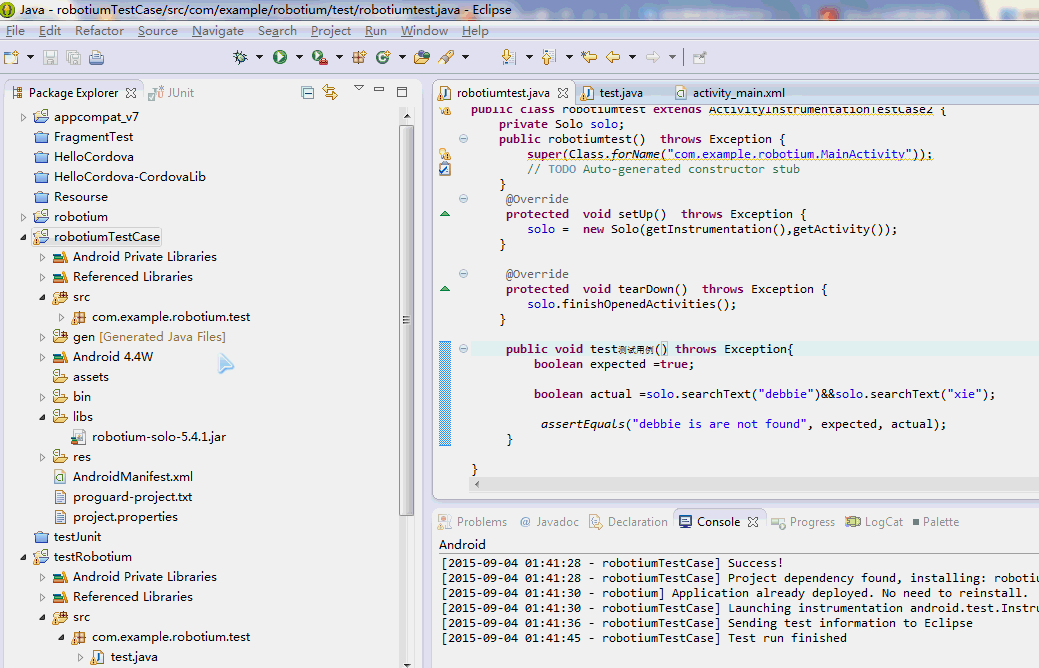This screenshot has width=1039, height=668.
Task: Click the editor horizontal scrollbar left arrow
Action: point(476,484)
